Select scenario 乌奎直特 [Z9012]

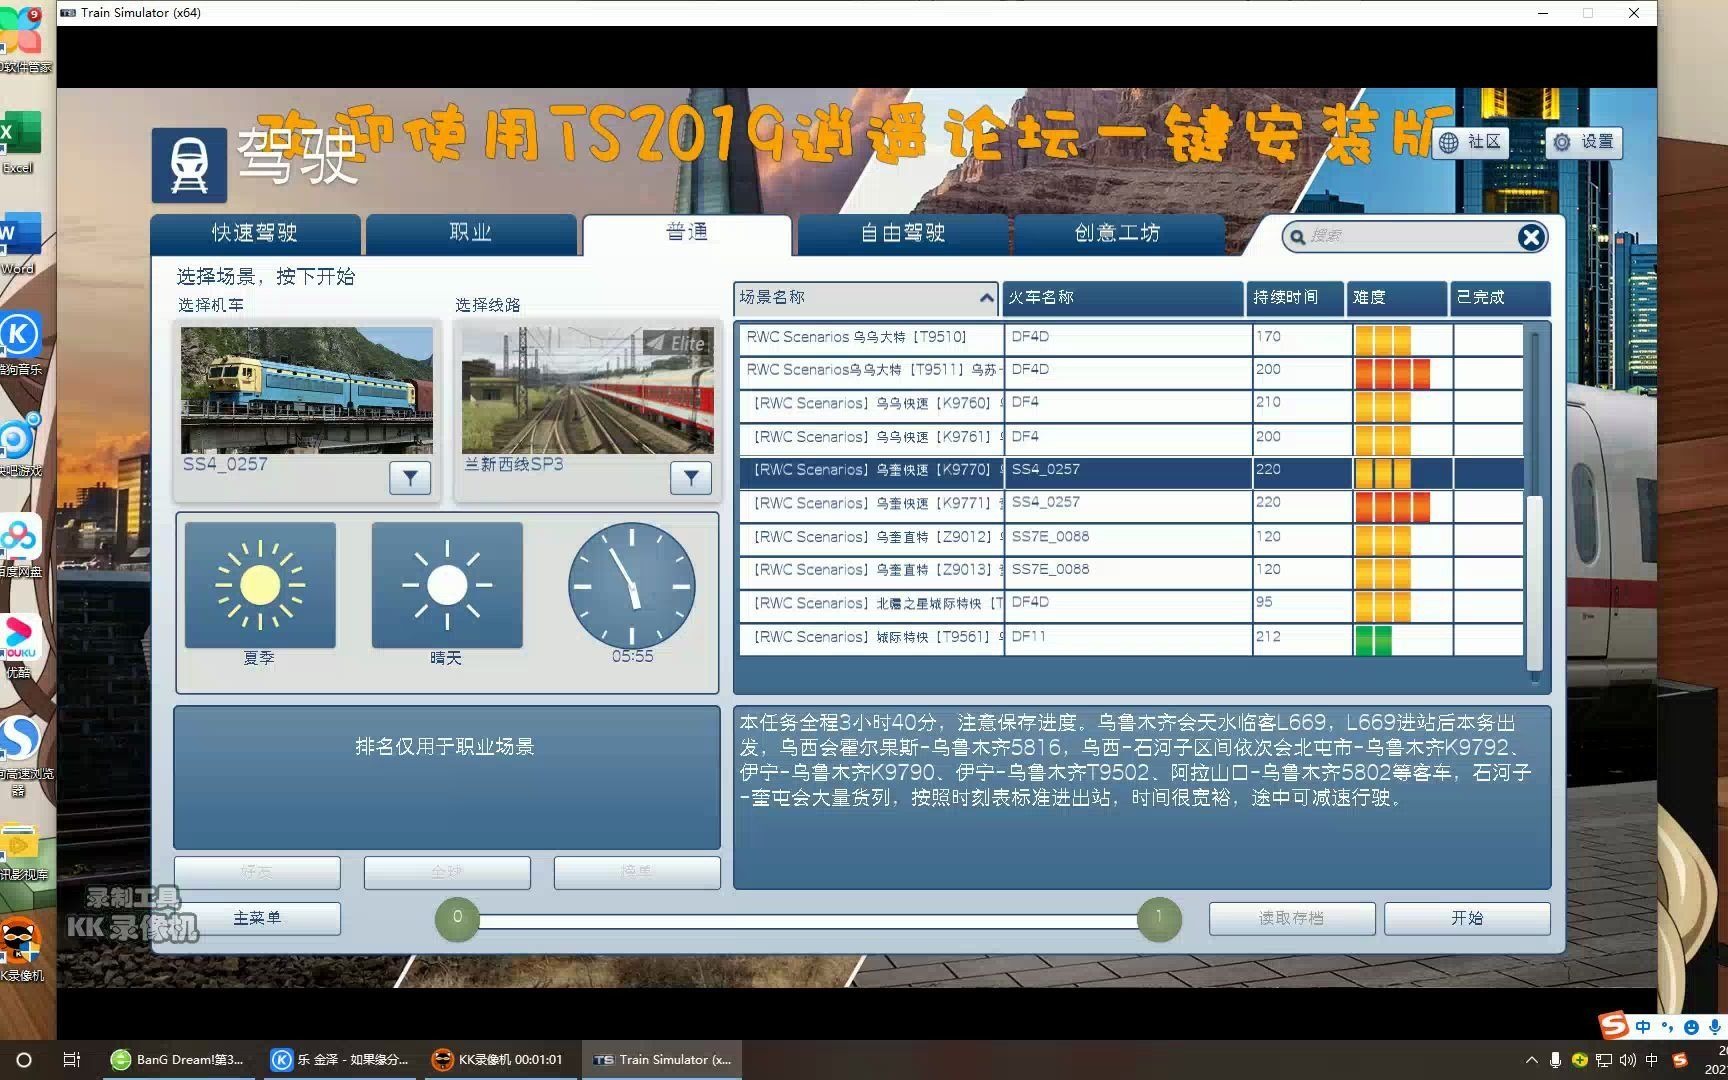pos(1131,538)
